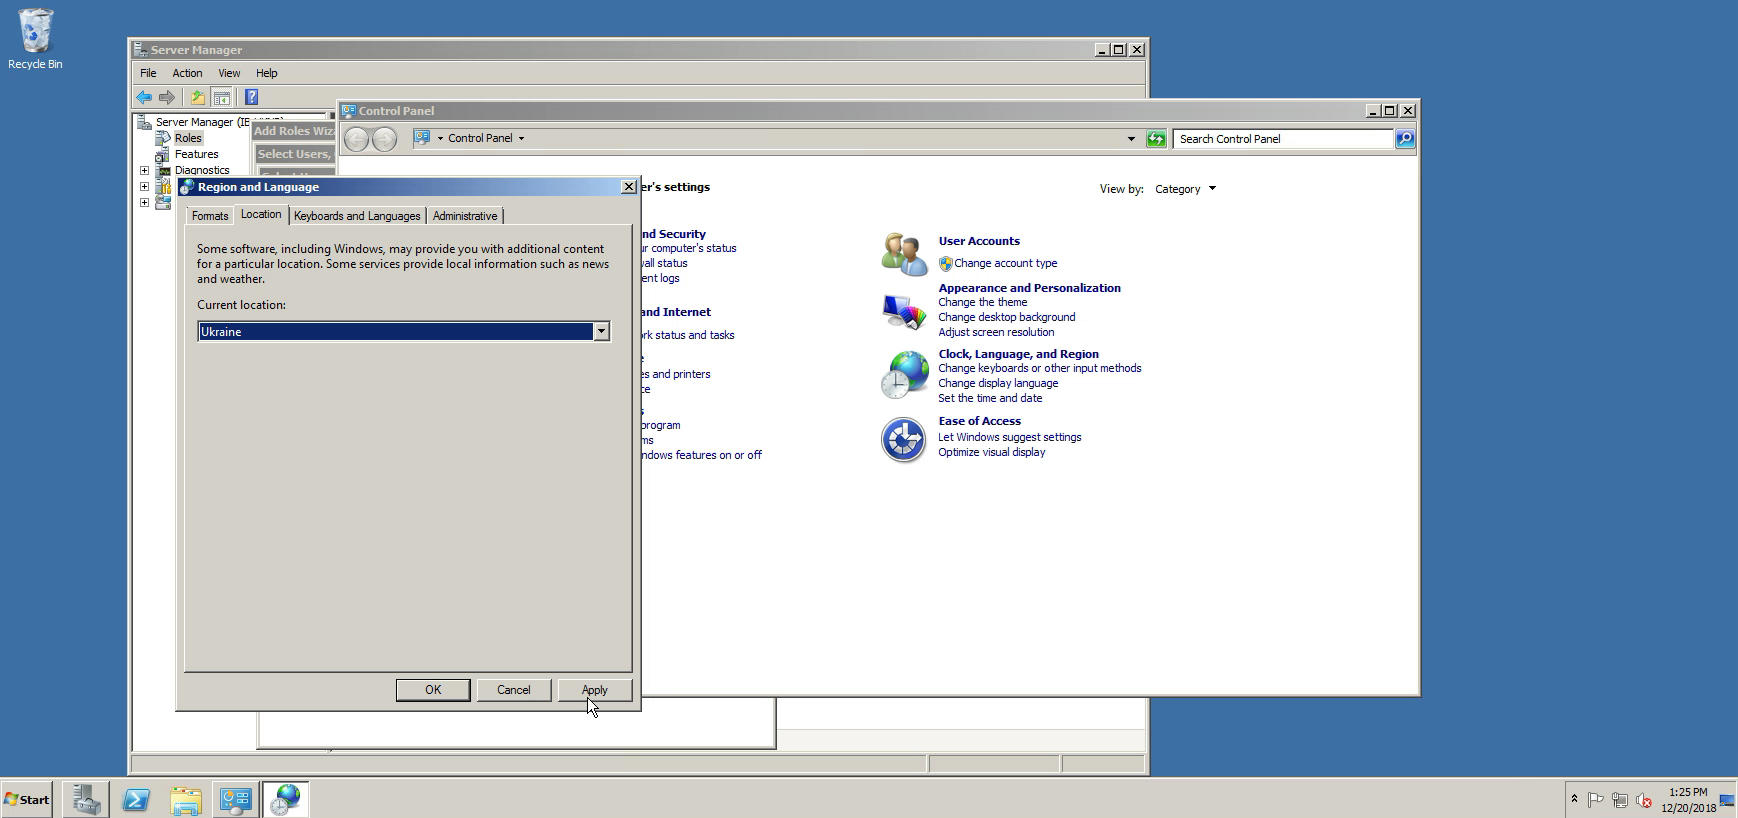This screenshot has height=818, width=1738.
Task: Click Cancel in Region and Language dialog
Action: click(x=514, y=690)
